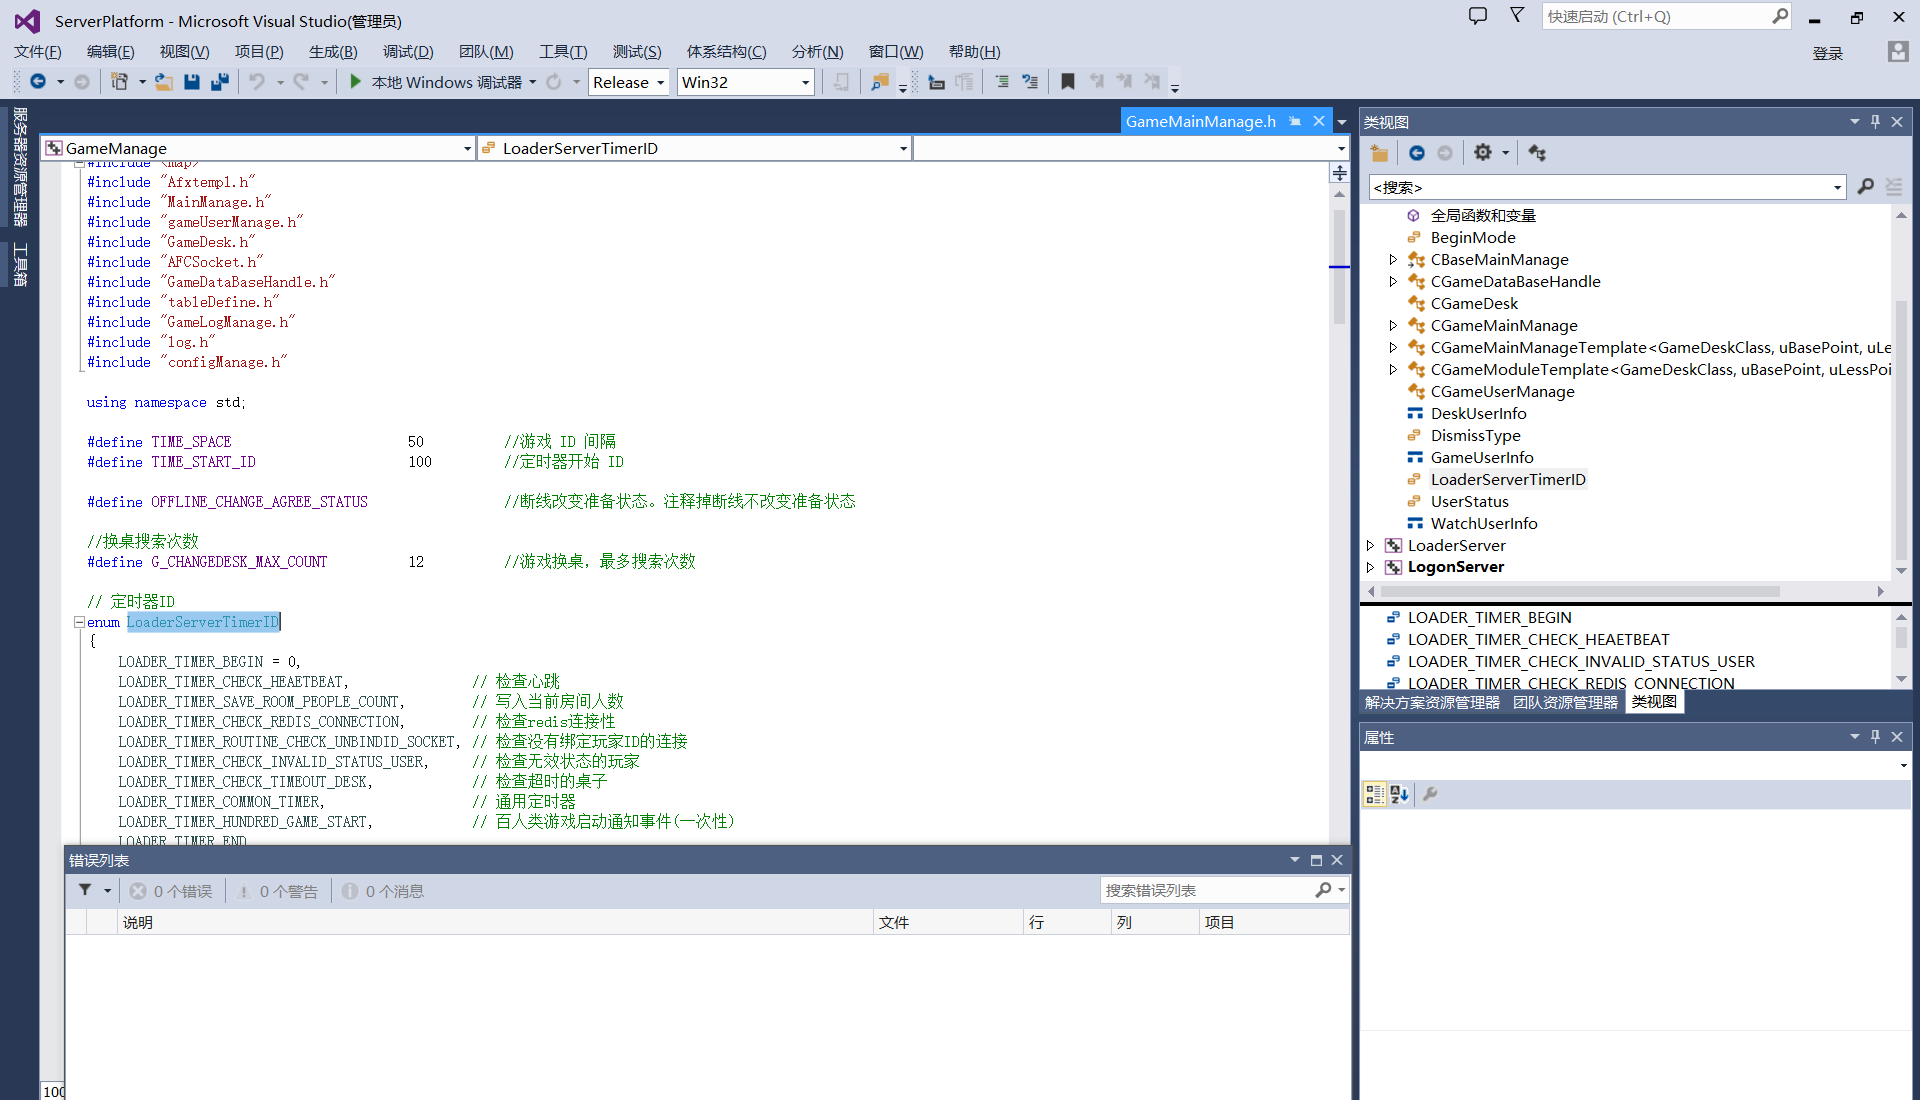
Task: Open the 调试(D) menu
Action: pos(408,52)
